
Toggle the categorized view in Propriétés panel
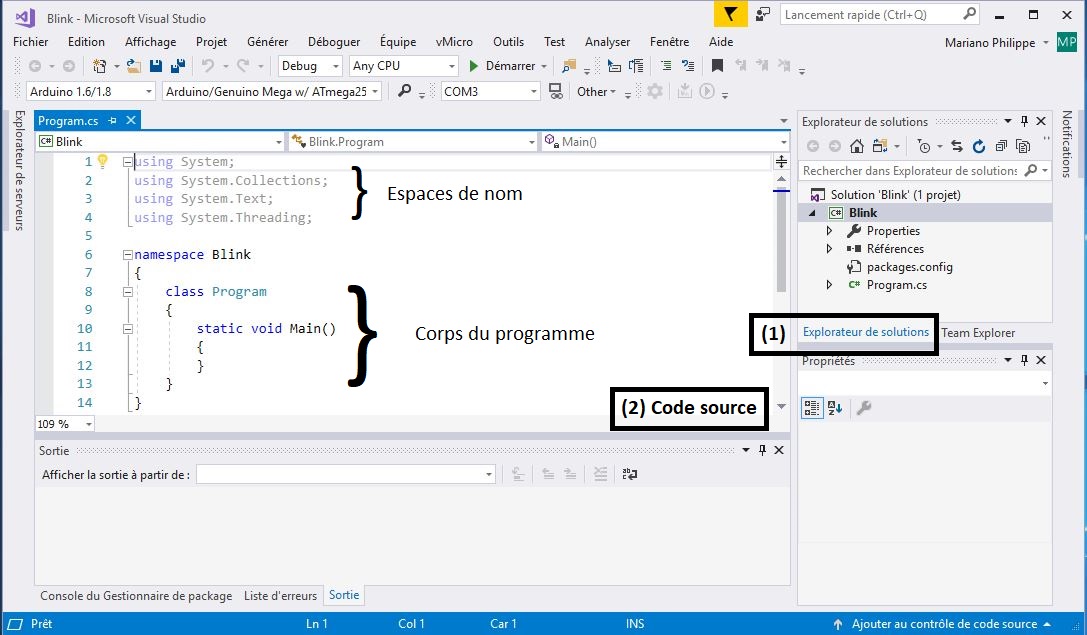(x=812, y=408)
